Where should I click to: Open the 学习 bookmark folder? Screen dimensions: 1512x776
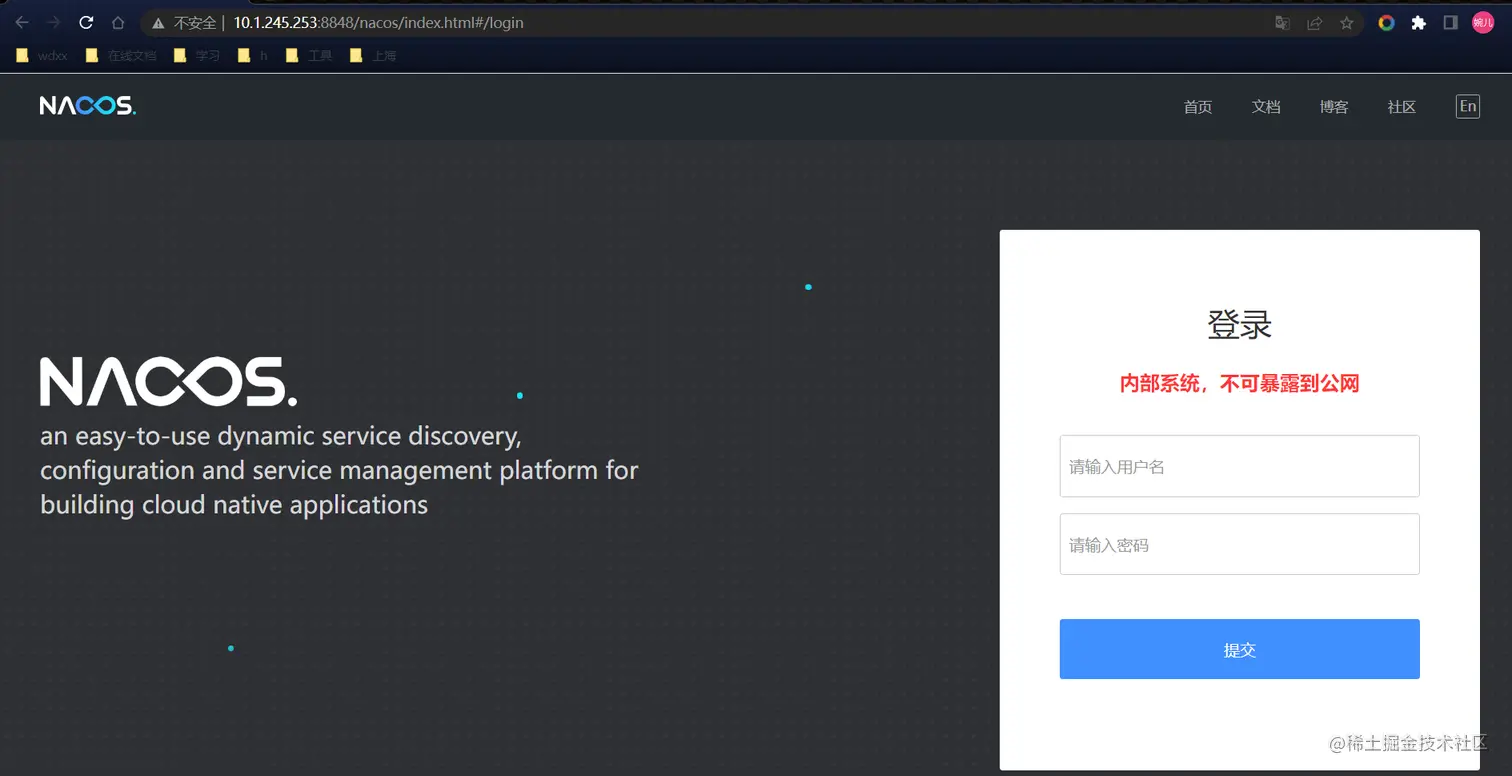[x=196, y=56]
